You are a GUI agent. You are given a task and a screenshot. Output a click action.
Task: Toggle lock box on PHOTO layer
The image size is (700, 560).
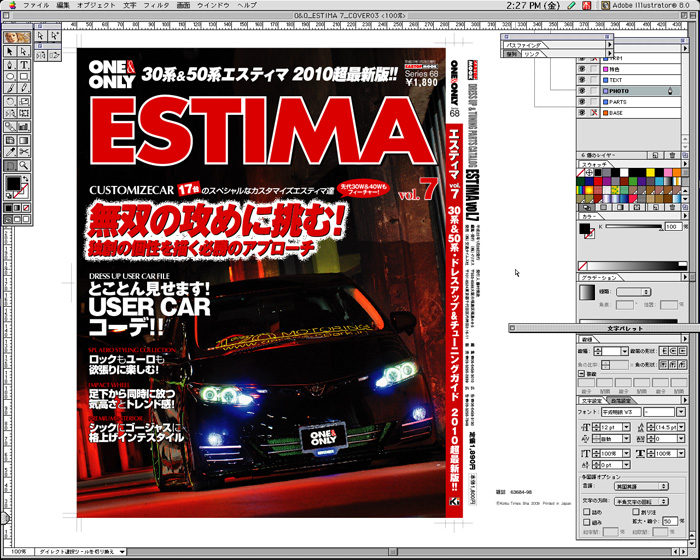(593, 91)
